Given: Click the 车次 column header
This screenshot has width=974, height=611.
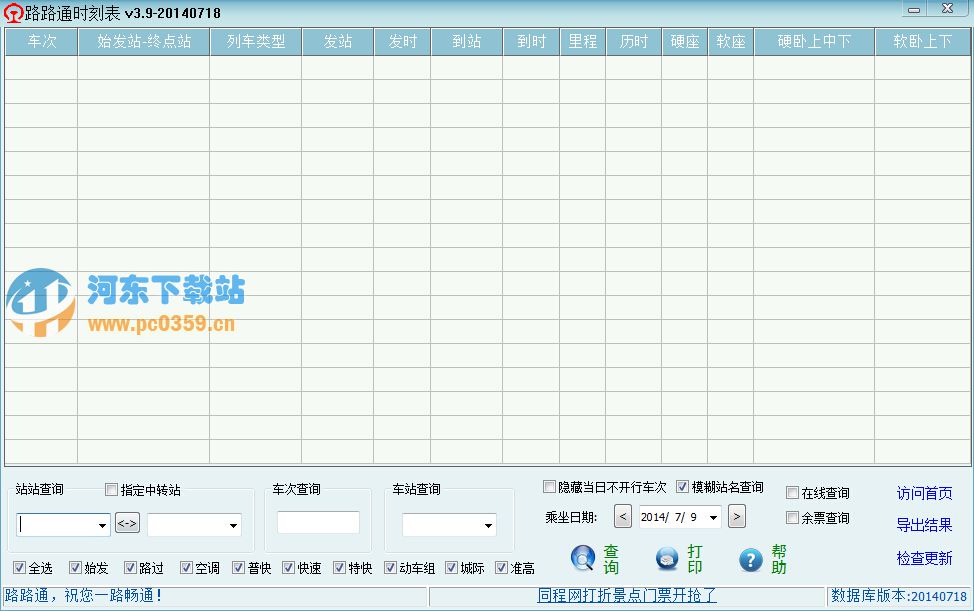Looking at the screenshot, I should coord(40,41).
